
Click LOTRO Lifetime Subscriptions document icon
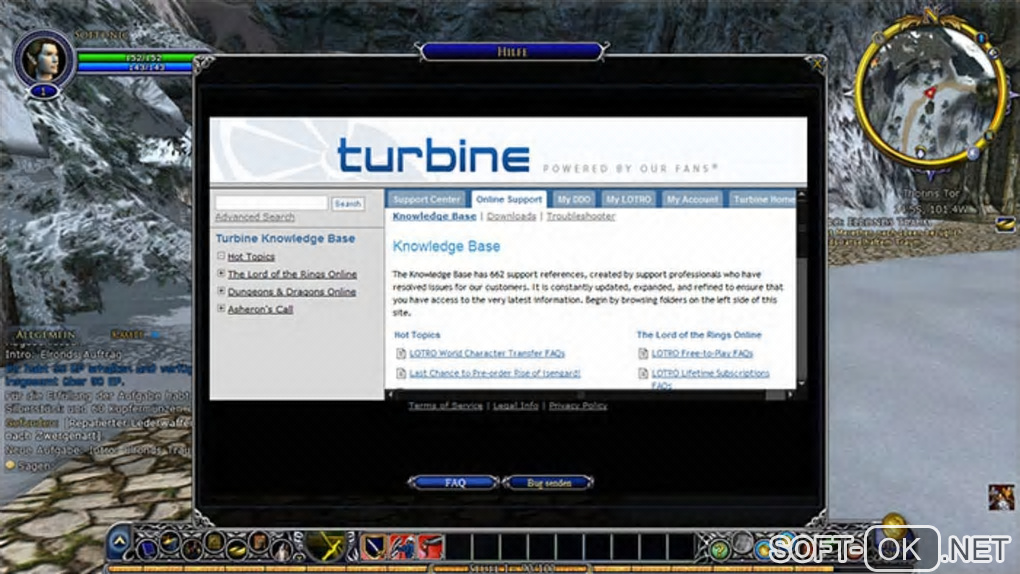[x=643, y=374]
